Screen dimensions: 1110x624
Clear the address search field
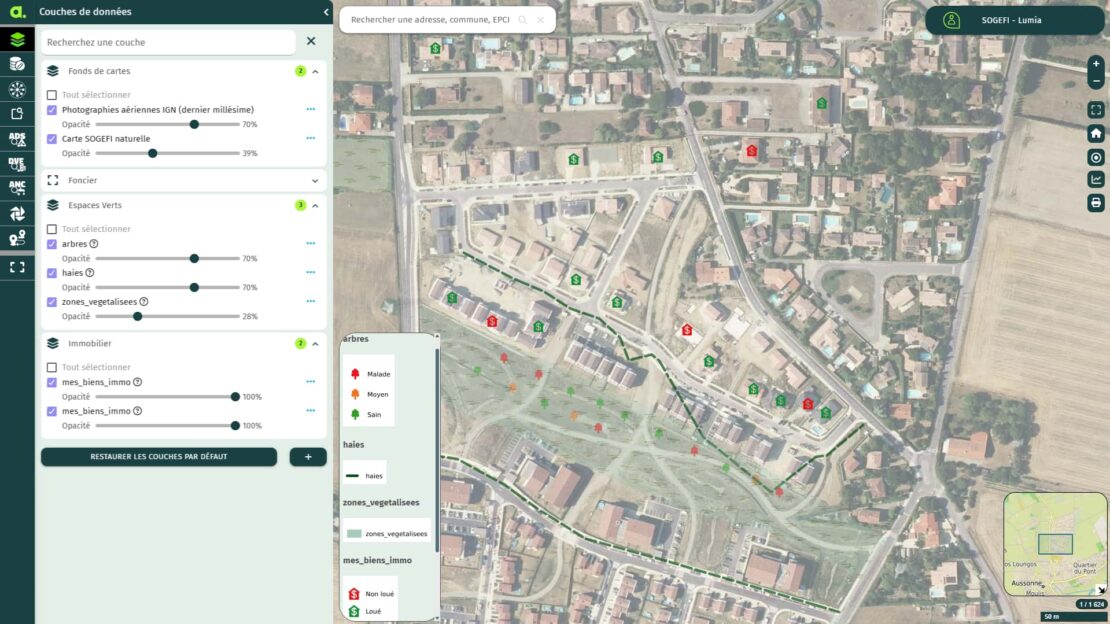pos(541,20)
